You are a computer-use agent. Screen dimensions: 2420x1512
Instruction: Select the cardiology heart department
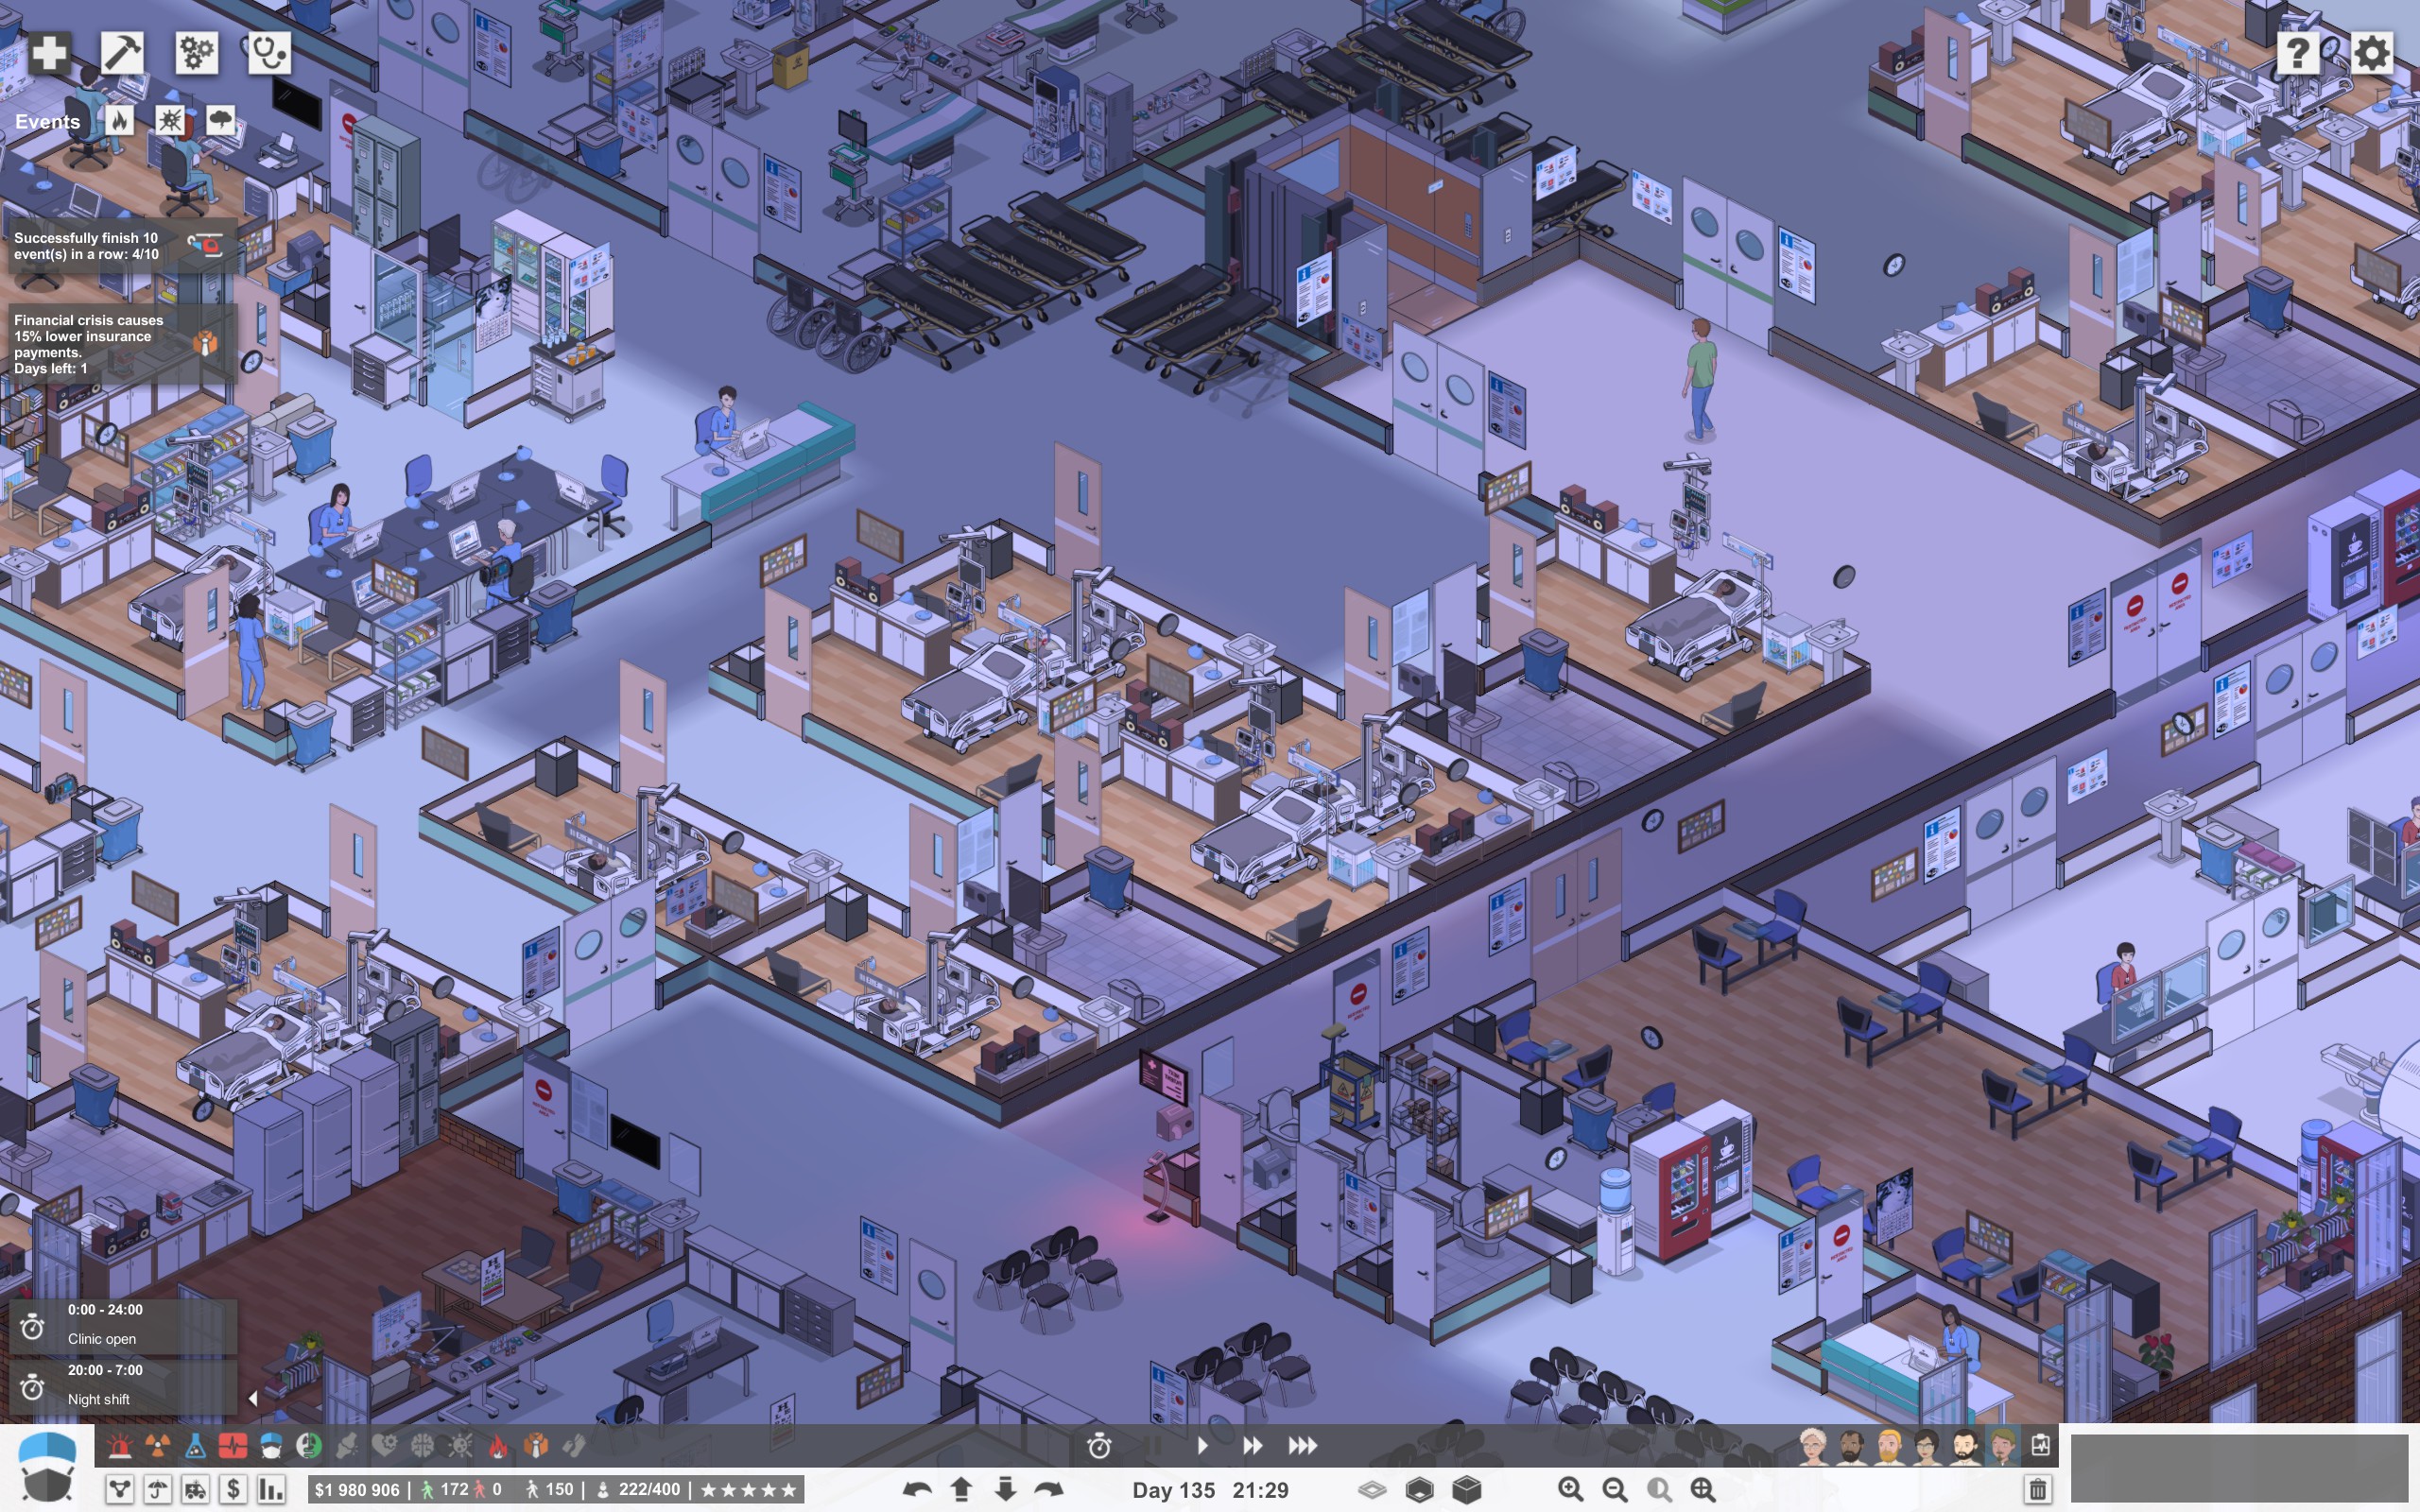pyautogui.click(x=384, y=1445)
